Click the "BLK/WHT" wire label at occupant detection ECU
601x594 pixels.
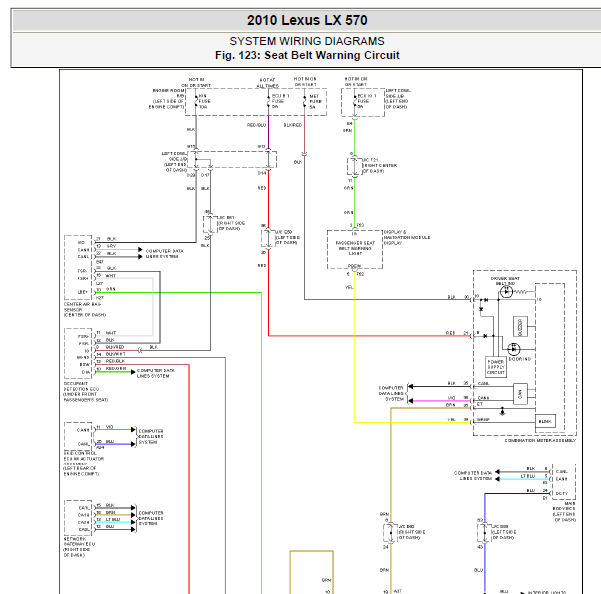click(x=115, y=354)
